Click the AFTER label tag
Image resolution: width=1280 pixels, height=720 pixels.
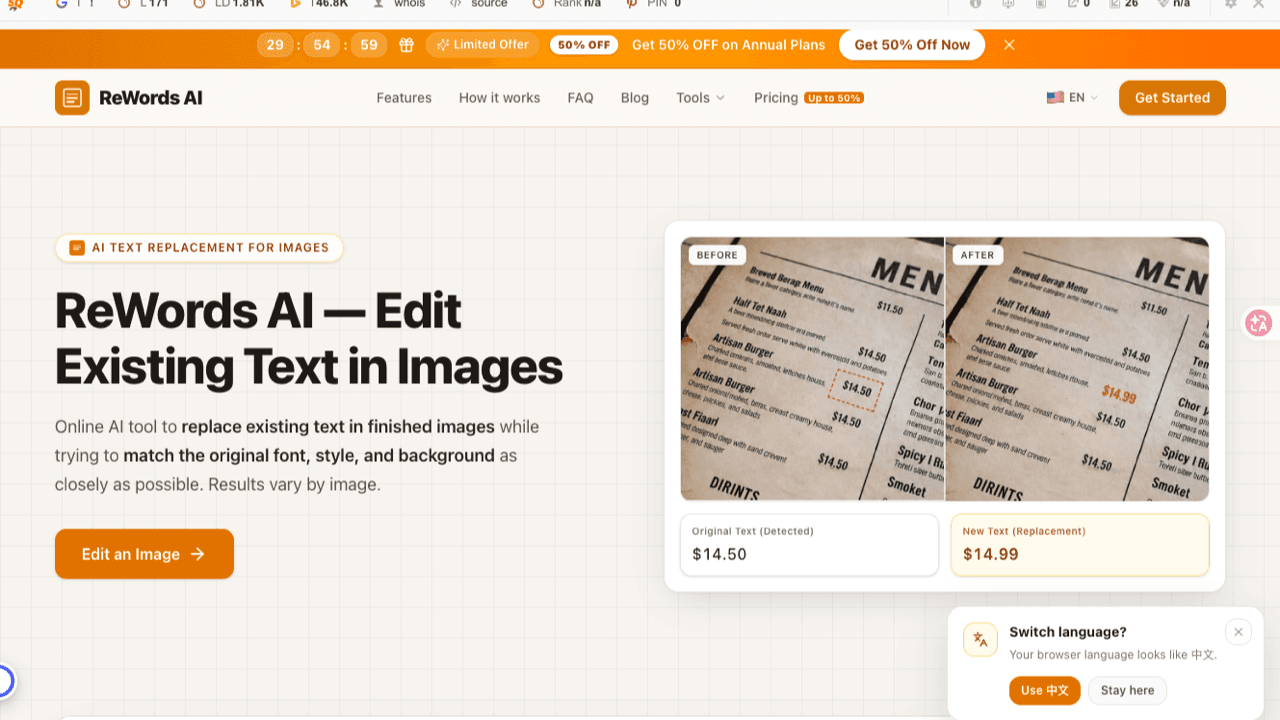coord(977,255)
